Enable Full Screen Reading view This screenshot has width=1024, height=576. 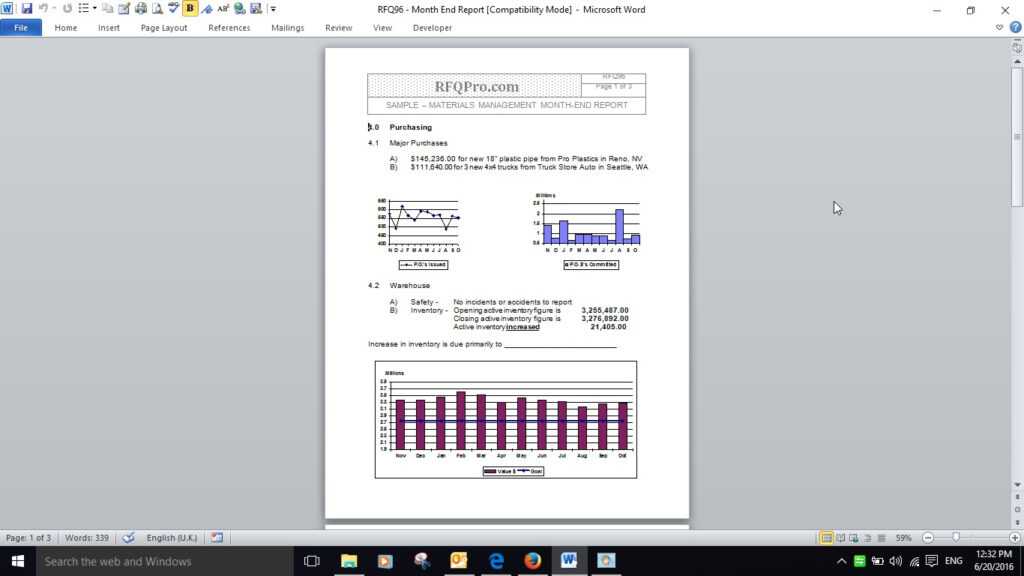(841, 537)
